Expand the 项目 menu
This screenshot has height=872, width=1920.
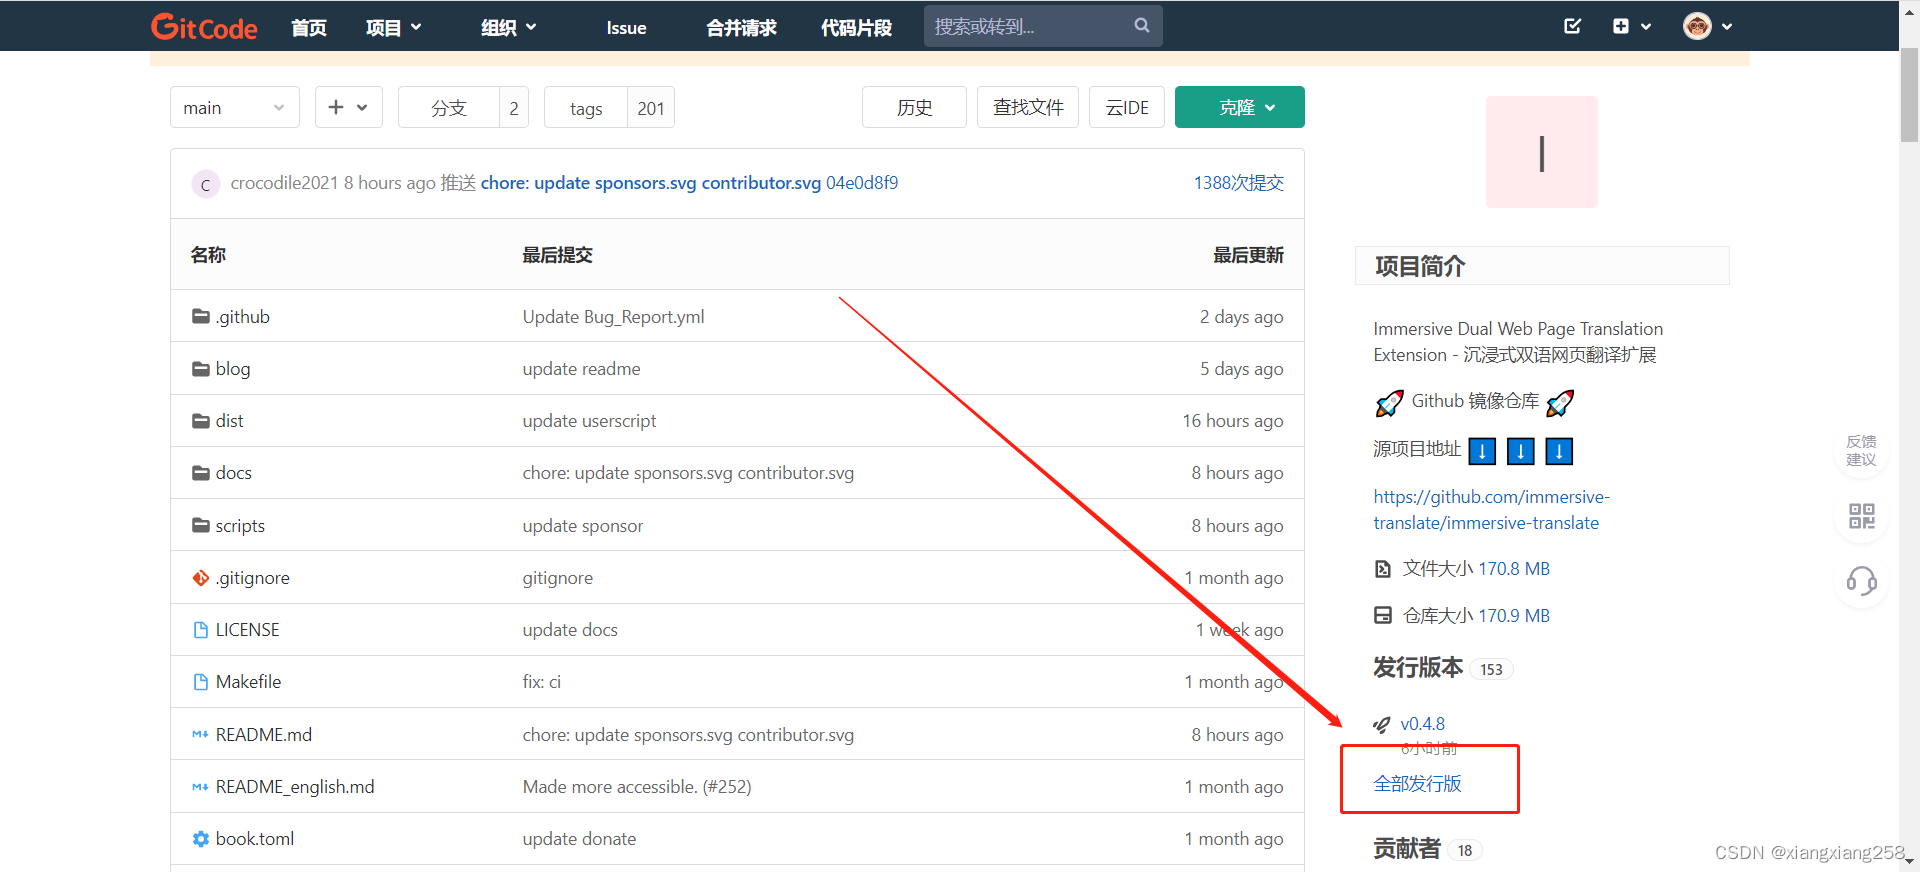[x=393, y=27]
